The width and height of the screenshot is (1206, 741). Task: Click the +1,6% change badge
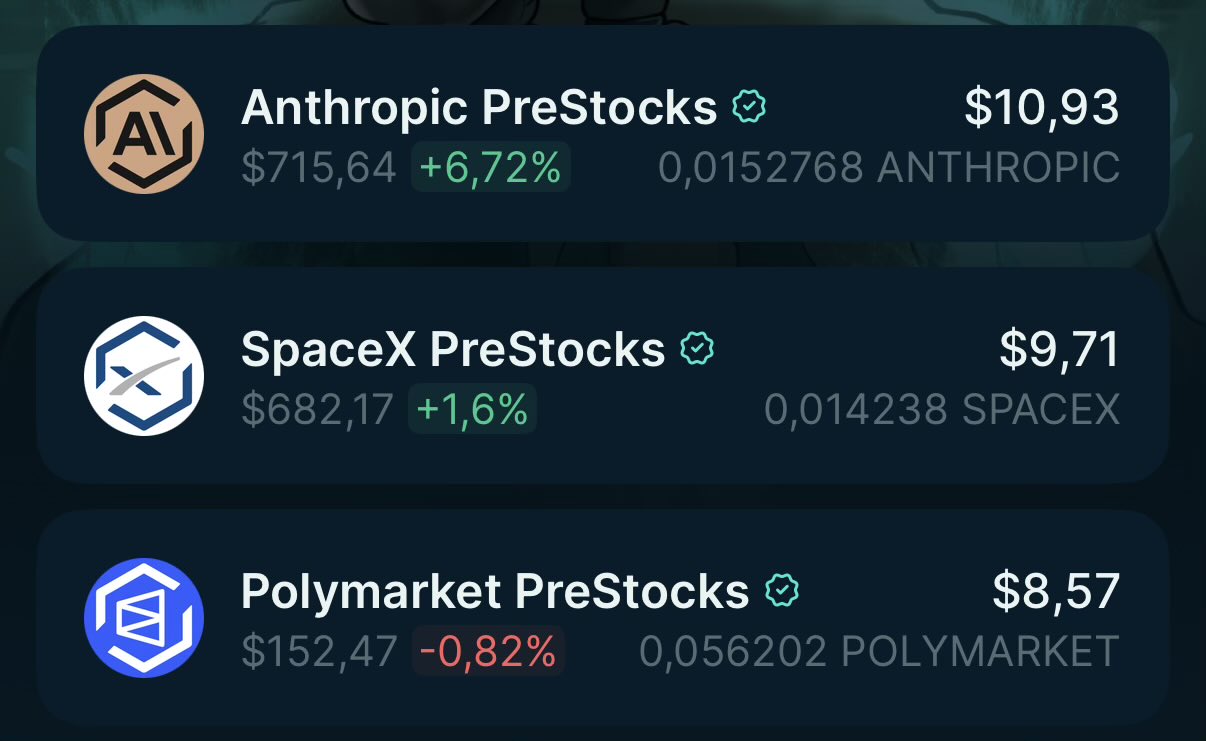point(472,410)
